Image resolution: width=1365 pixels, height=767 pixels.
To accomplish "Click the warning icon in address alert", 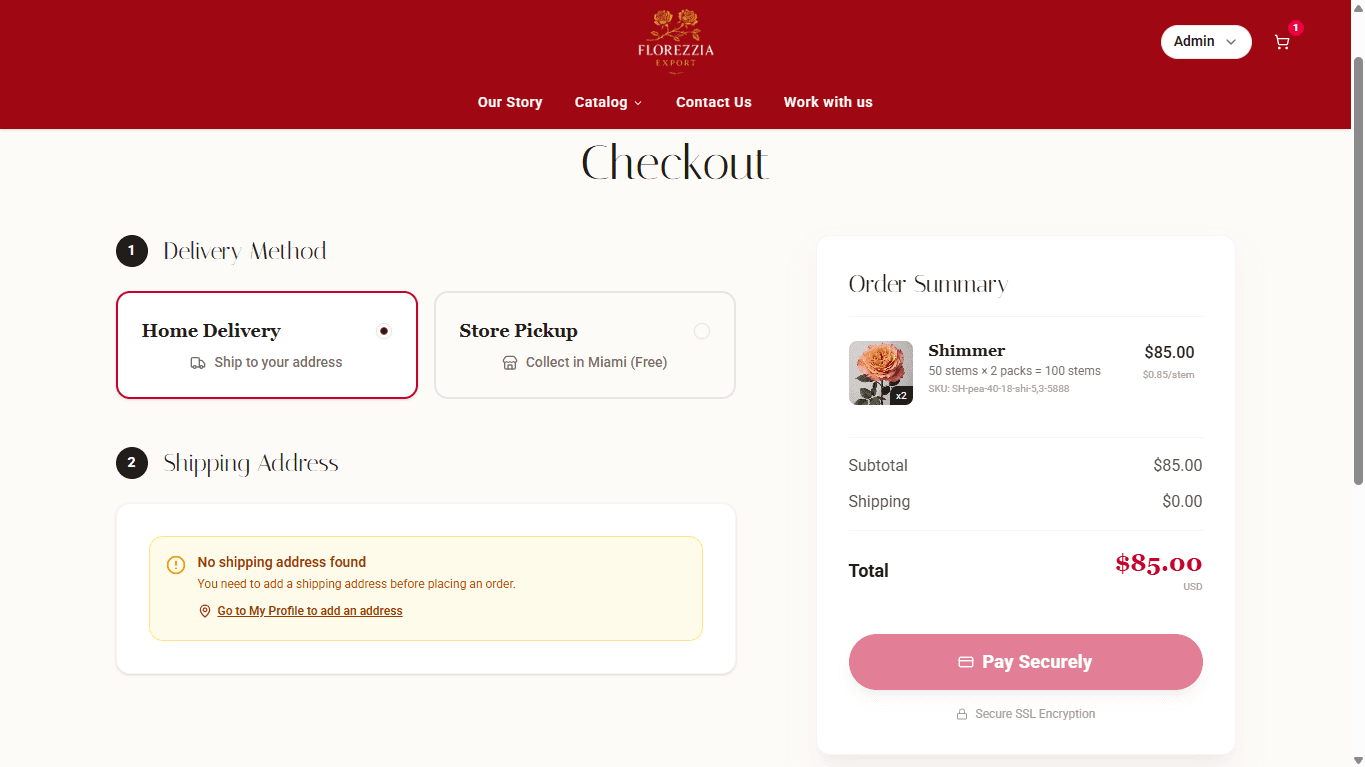I will tap(176, 565).
